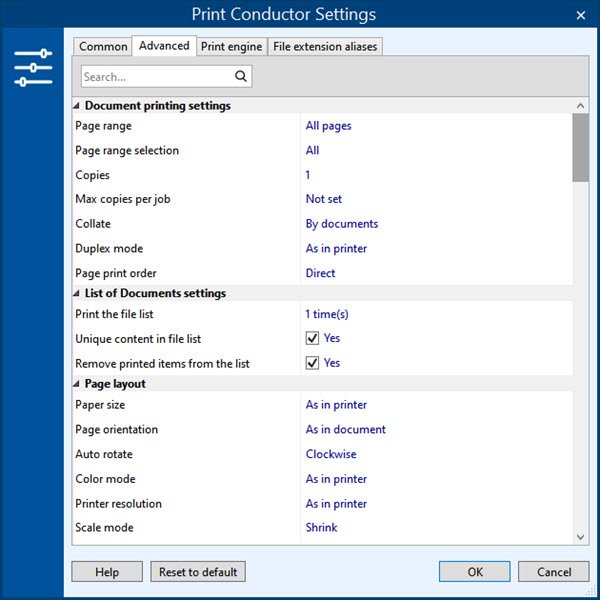Open the Page range value 'All pages'

328,126
